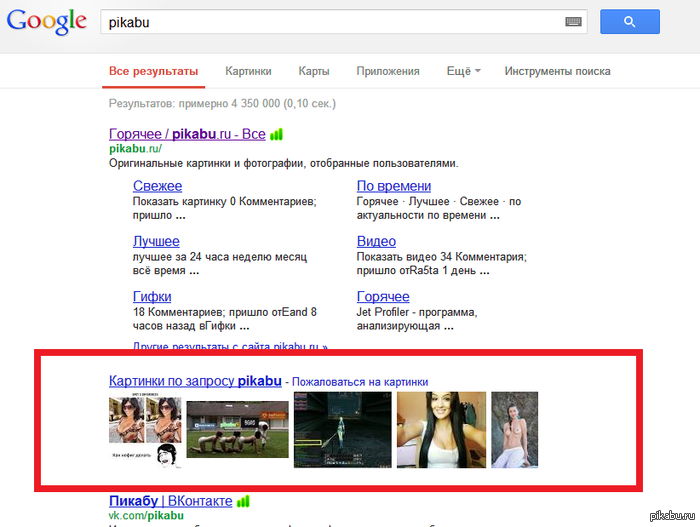Click green bars icon beside Пикабу ВКонтакте result
Viewport: 700px width, 527px height.
(244, 500)
